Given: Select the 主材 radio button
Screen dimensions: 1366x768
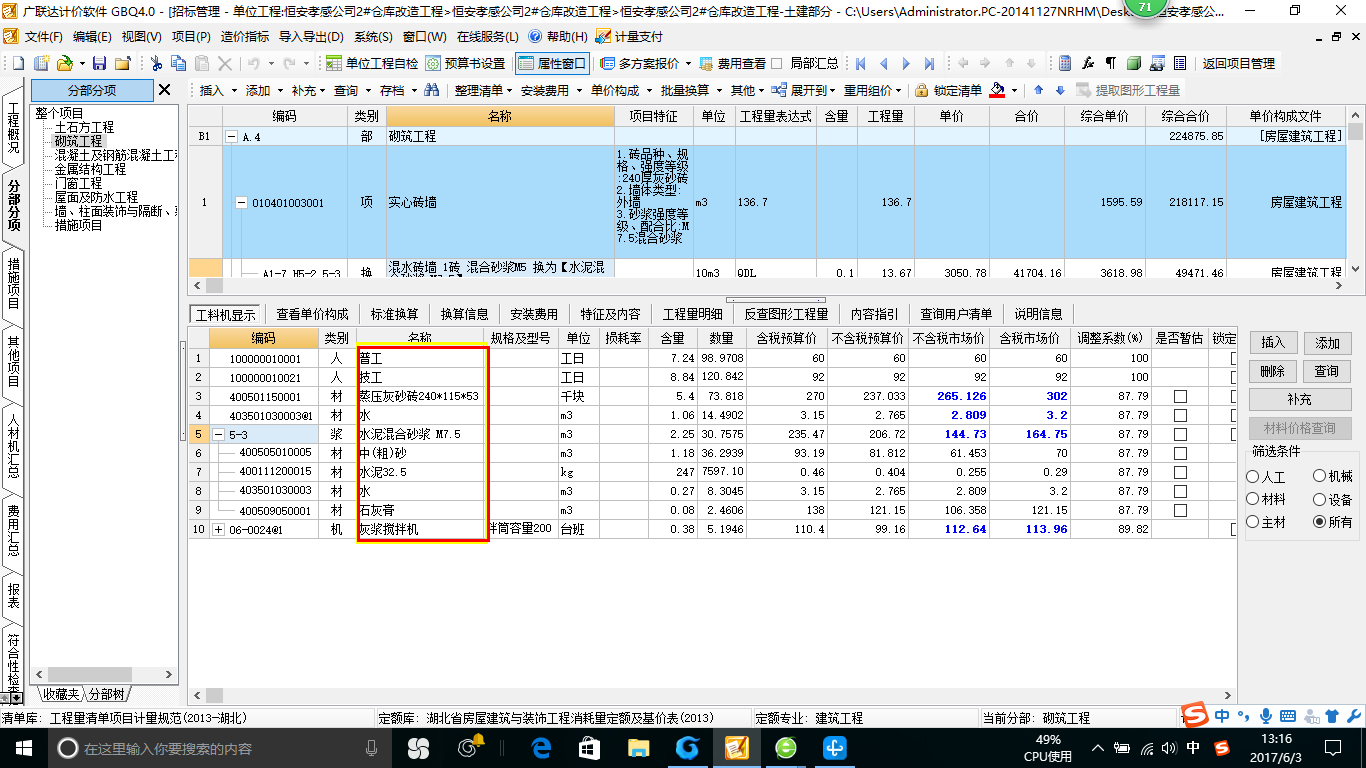Looking at the screenshot, I should coord(1254,522).
